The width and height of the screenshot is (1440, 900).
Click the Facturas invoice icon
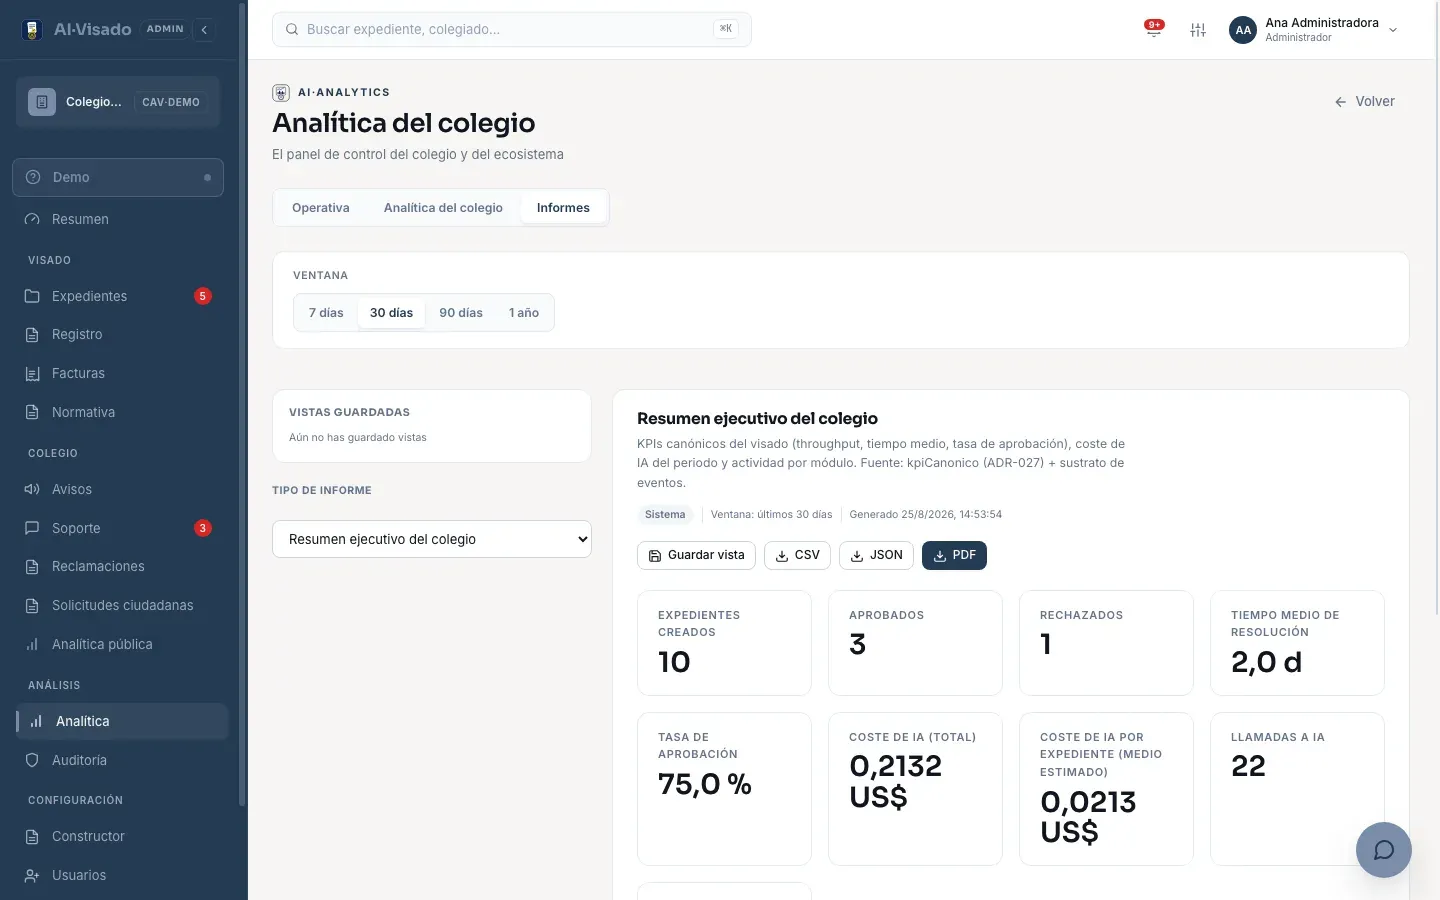pyautogui.click(x=32, y=373)
